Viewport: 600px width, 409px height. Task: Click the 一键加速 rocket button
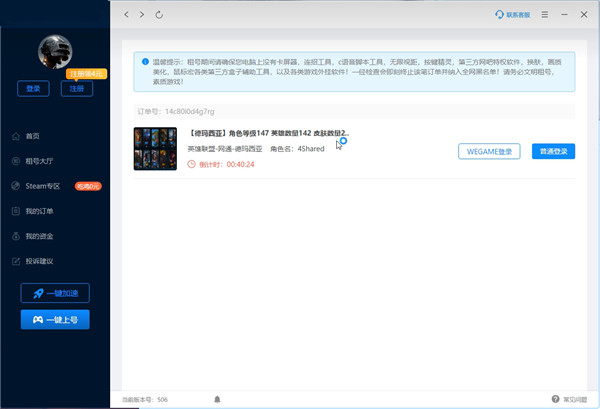tap(55, 293)
